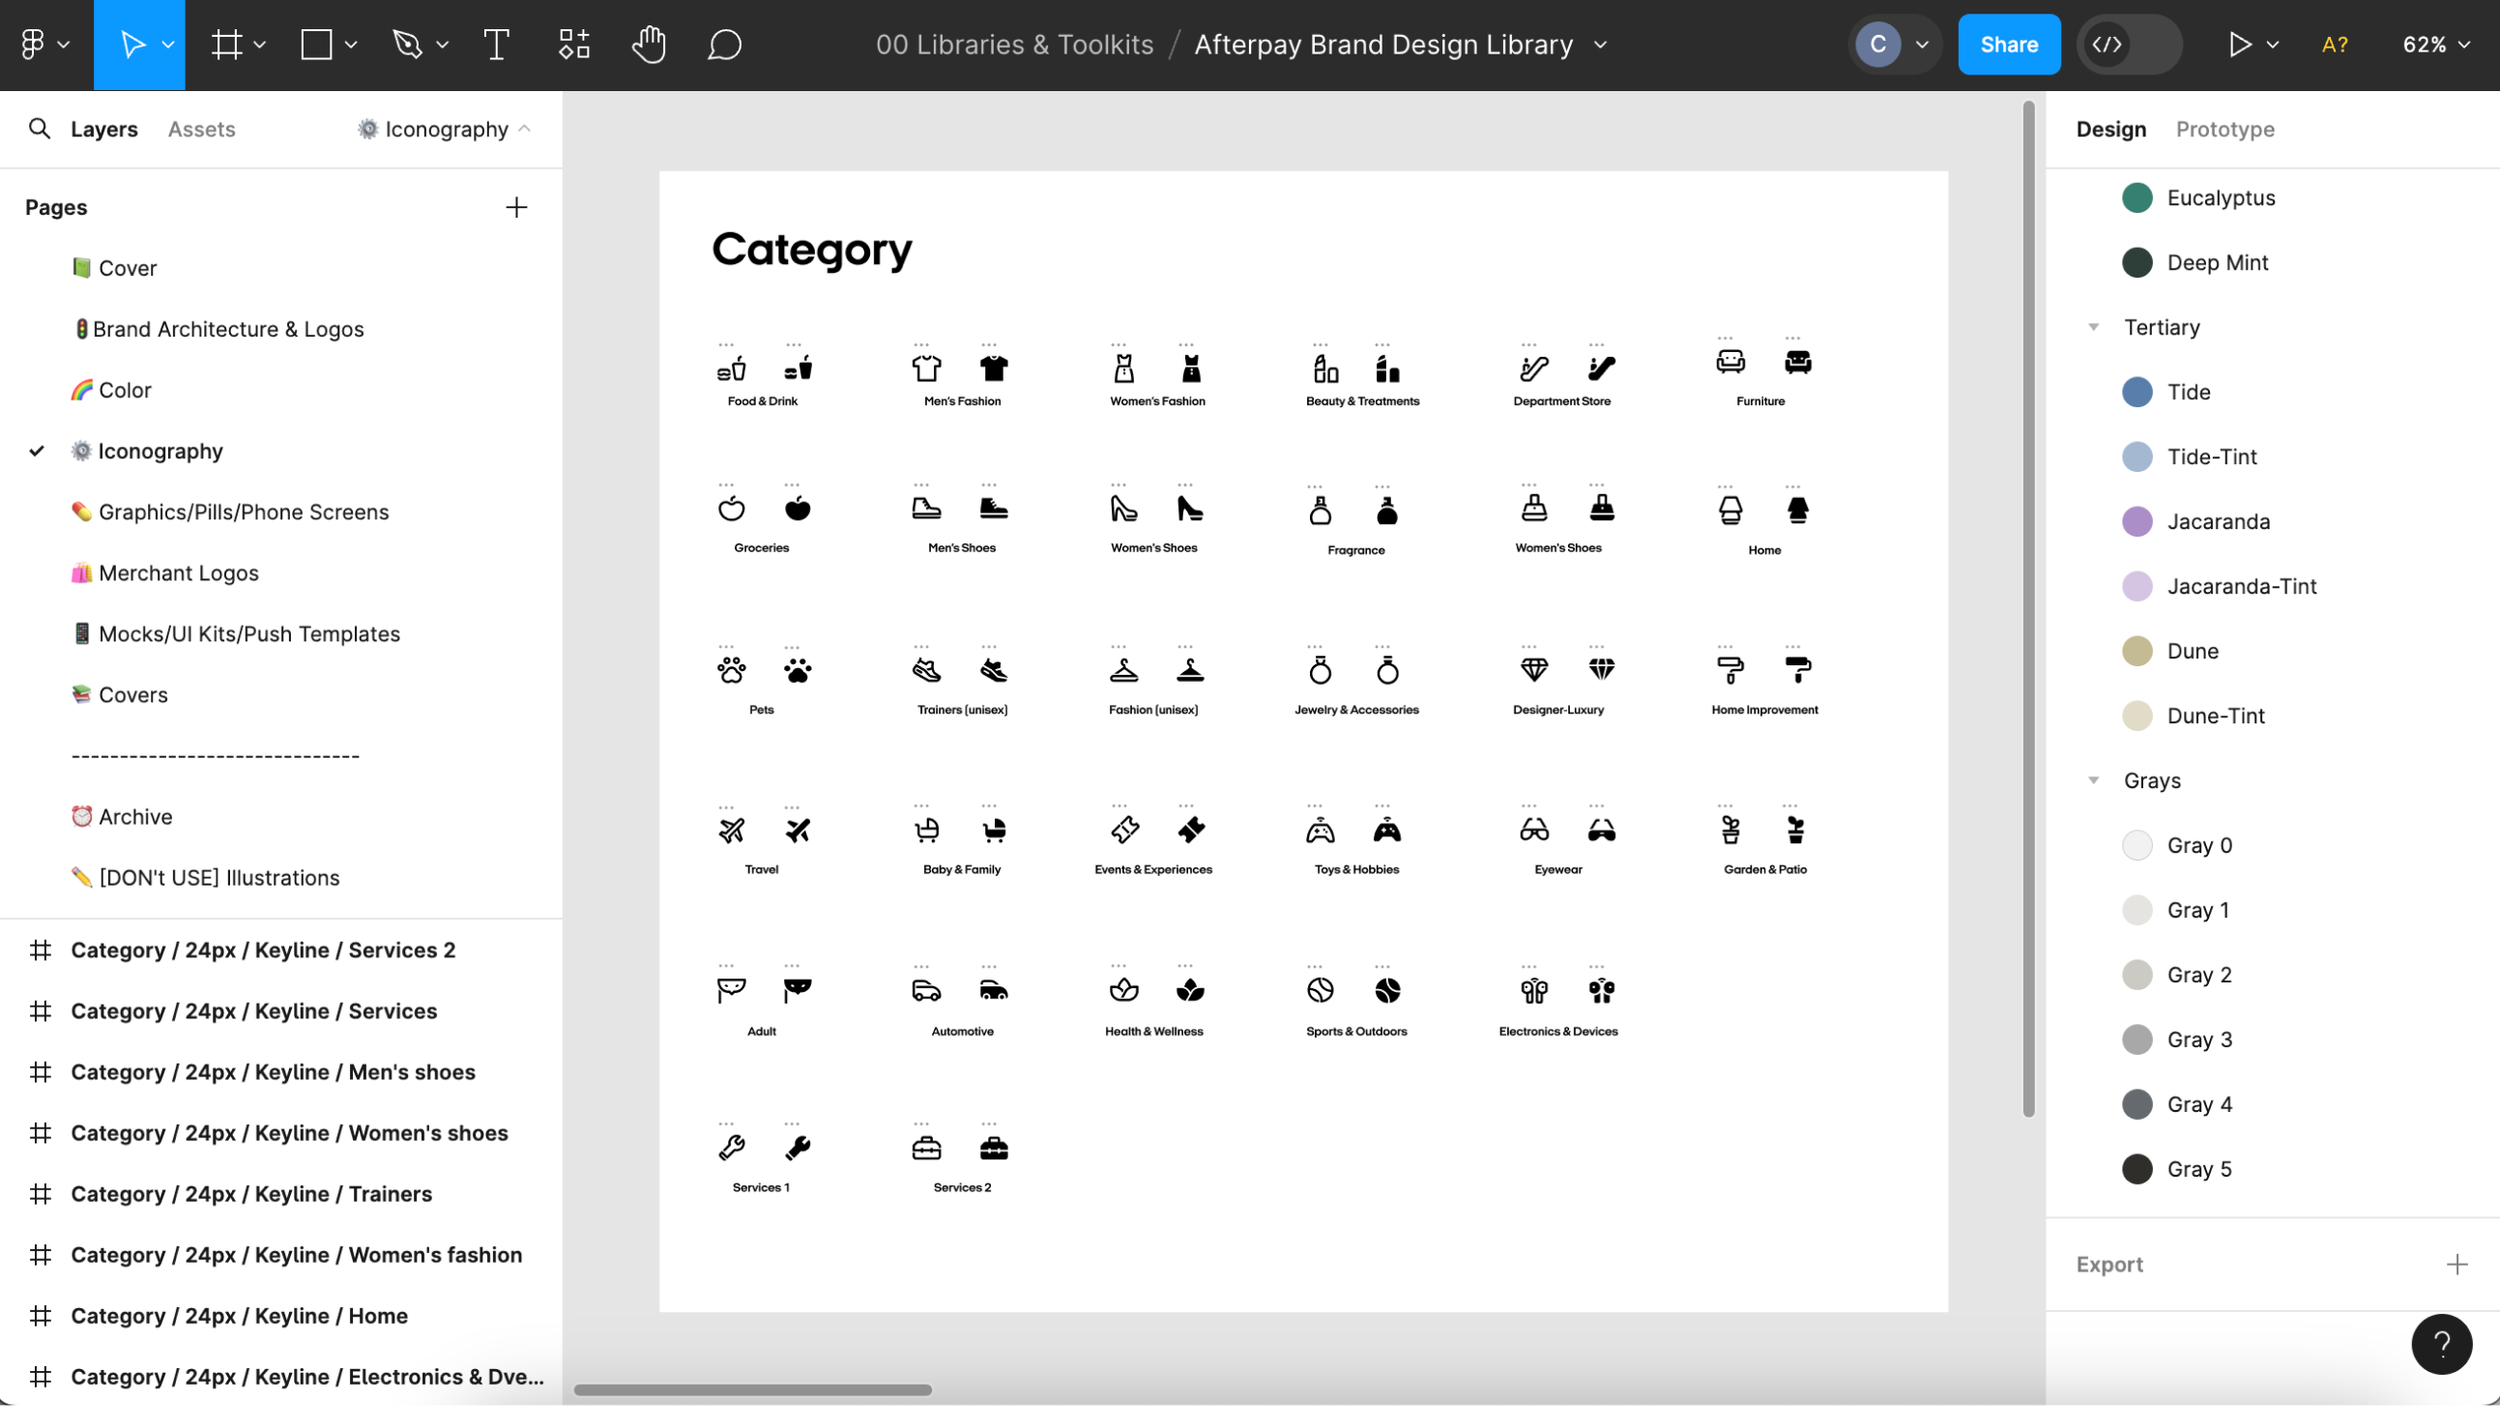The width and height of the screenshot is (2500, 1407).
Task: Open the file name dropdown chevron
Action: [x=1600, y=45]
